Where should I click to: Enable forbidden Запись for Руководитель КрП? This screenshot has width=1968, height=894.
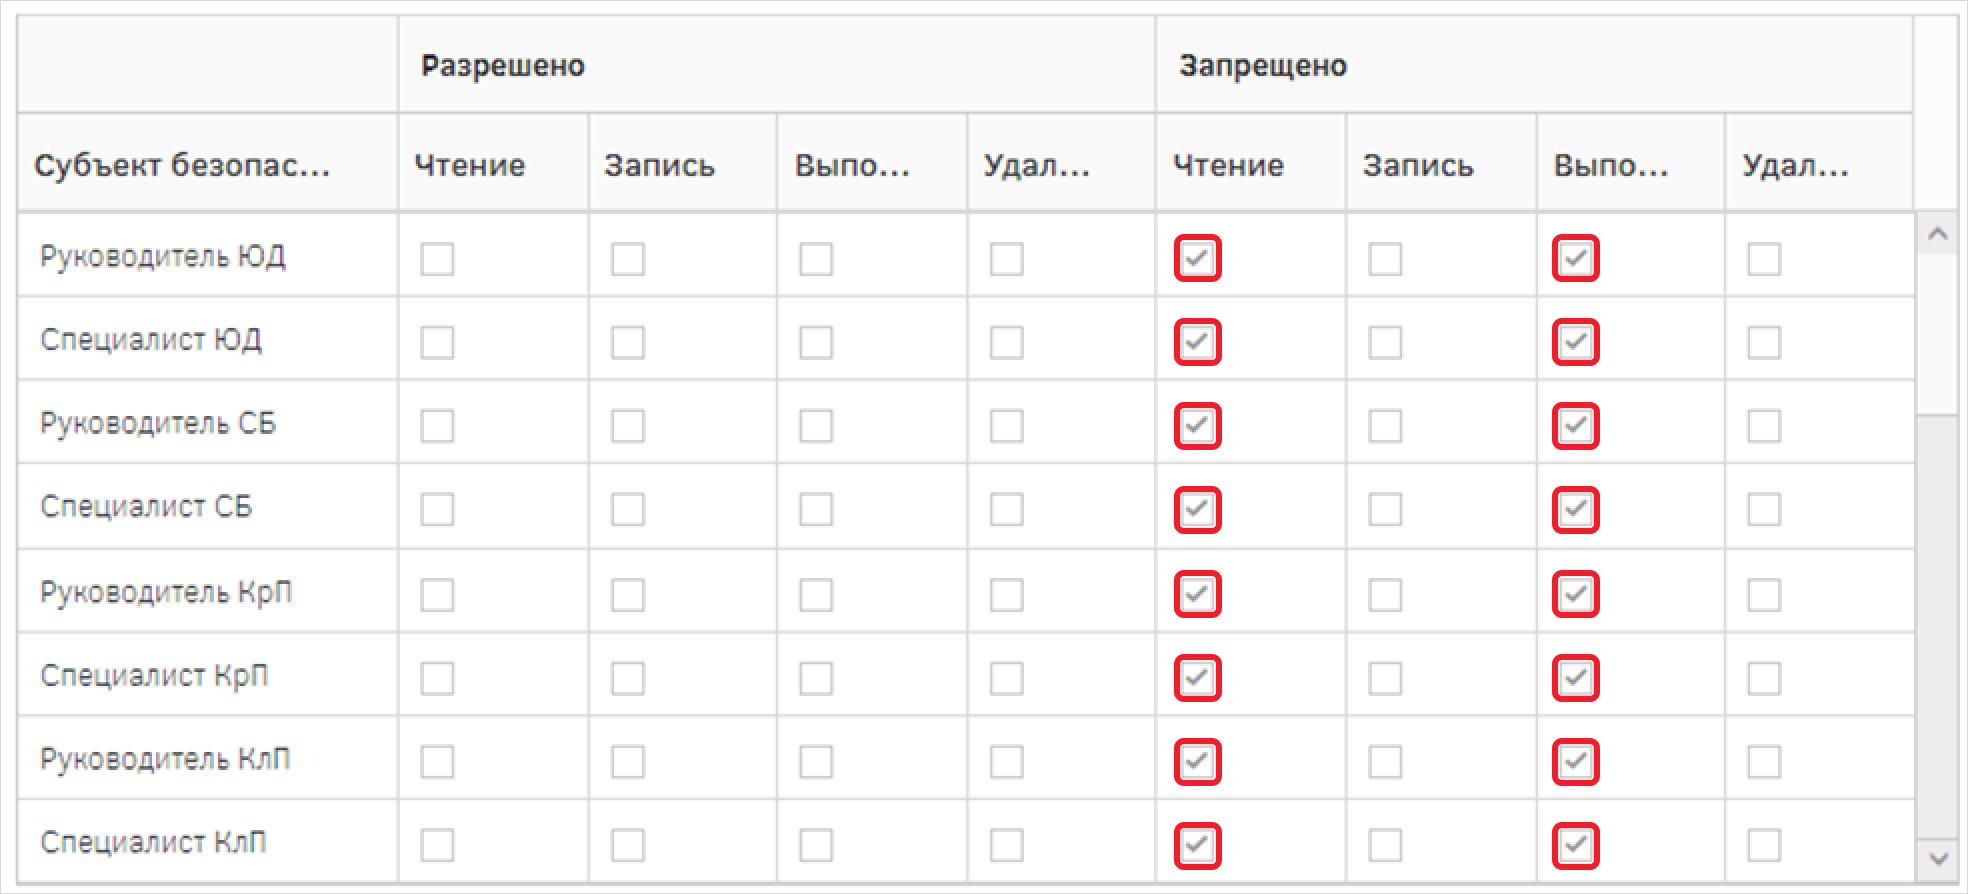(x=1385, y=595)
